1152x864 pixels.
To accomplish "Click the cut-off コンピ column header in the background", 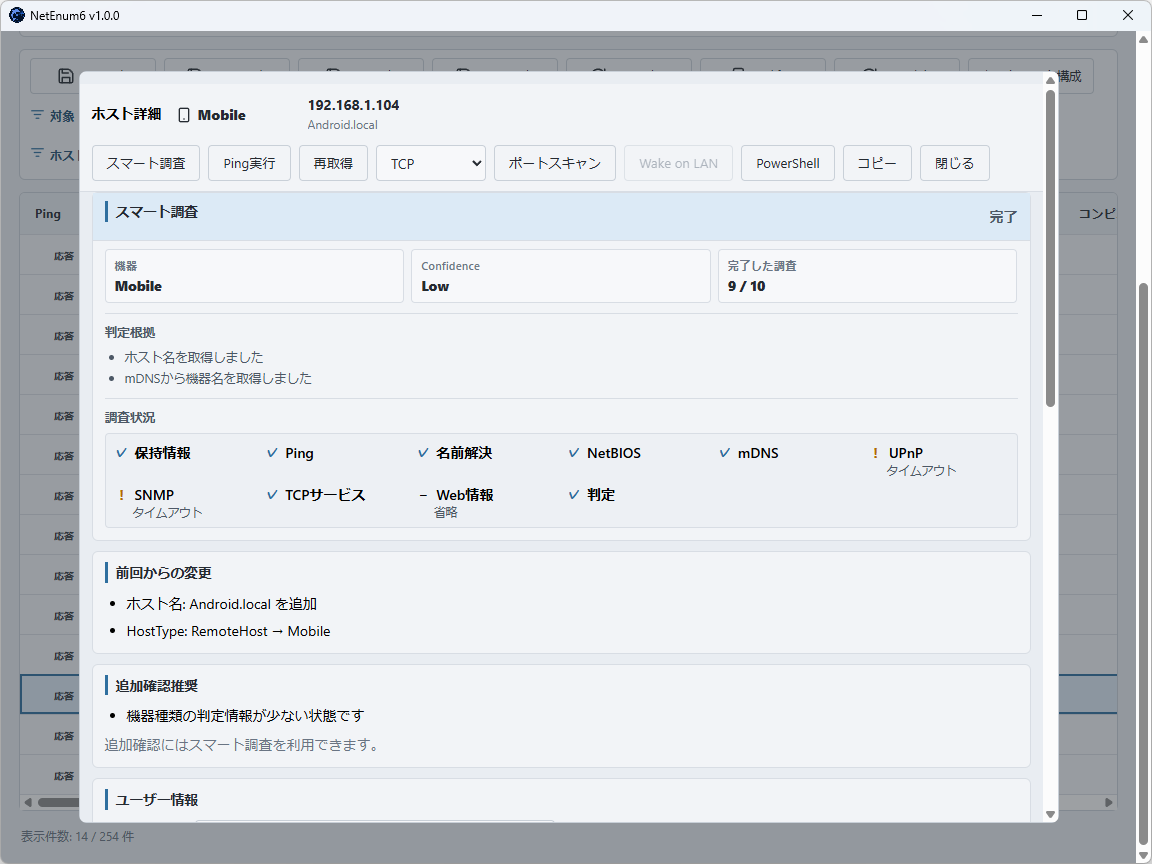I will click(x=1097, y=214).
